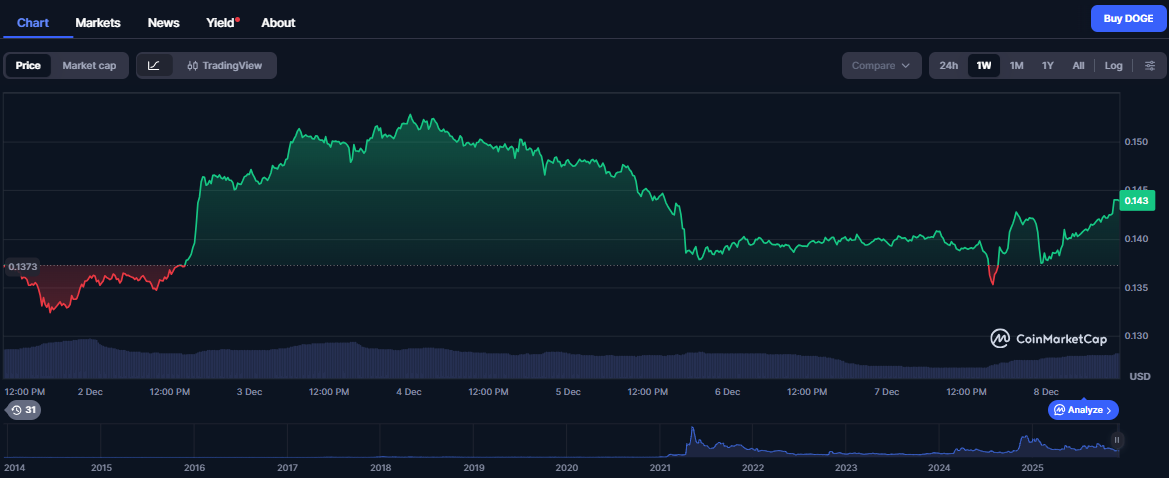Click the 0.1373 baseline price label
Screen dimensions: 1169x478
(22, 266)
